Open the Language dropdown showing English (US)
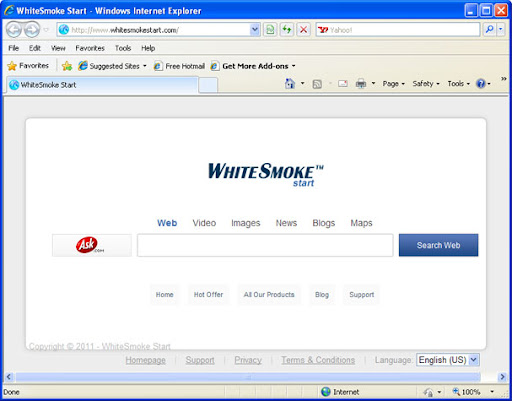Image resolution: width=512 pixels, height=401 pixels. pyautogui.click(x=448, y=360)
